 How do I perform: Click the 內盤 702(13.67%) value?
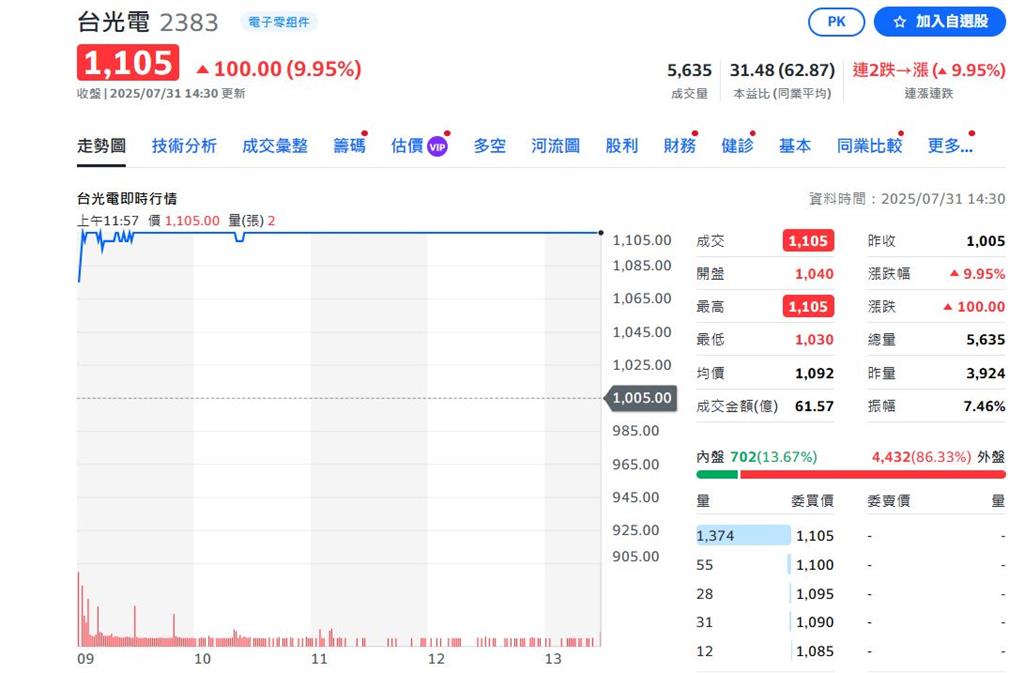point(773,457)
